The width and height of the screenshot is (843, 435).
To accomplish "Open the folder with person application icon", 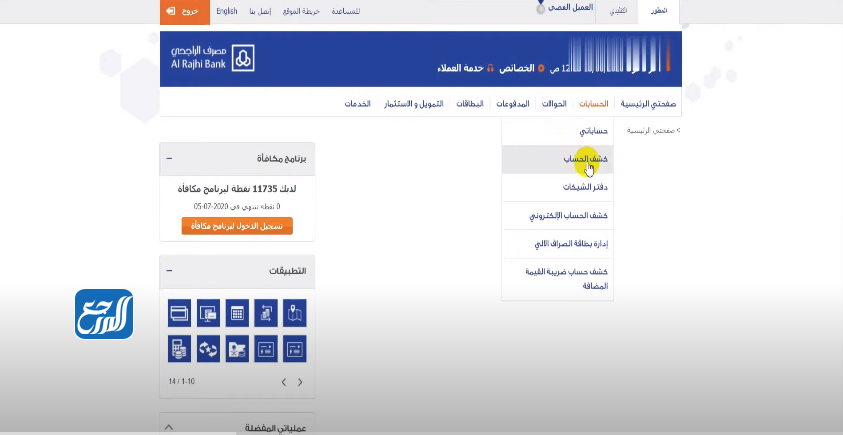I will (237, 348).
